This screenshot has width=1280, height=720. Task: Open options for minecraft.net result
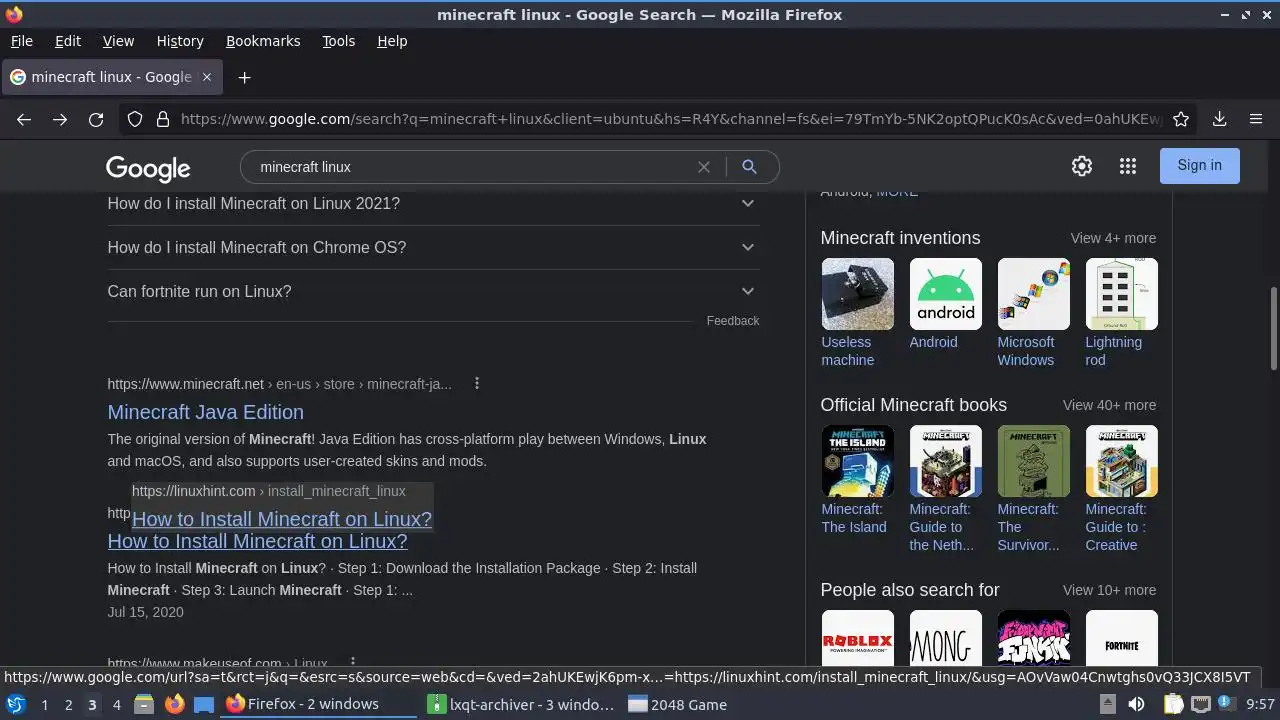coord(477,383)
